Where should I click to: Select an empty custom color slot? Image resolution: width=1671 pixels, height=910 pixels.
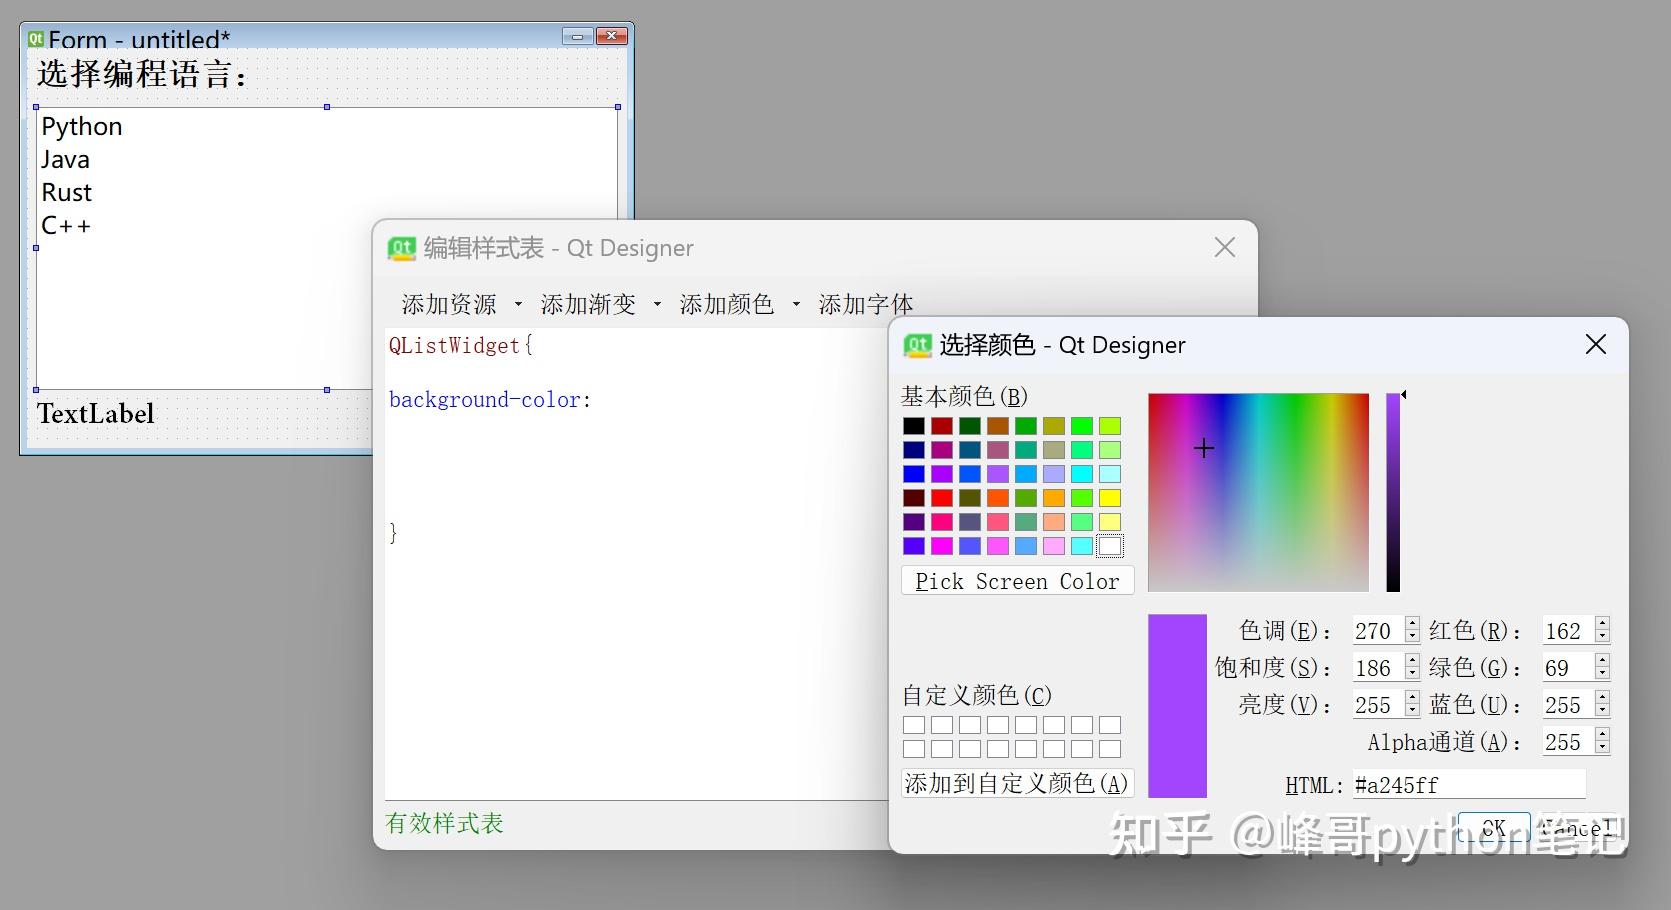click(913, 724)
